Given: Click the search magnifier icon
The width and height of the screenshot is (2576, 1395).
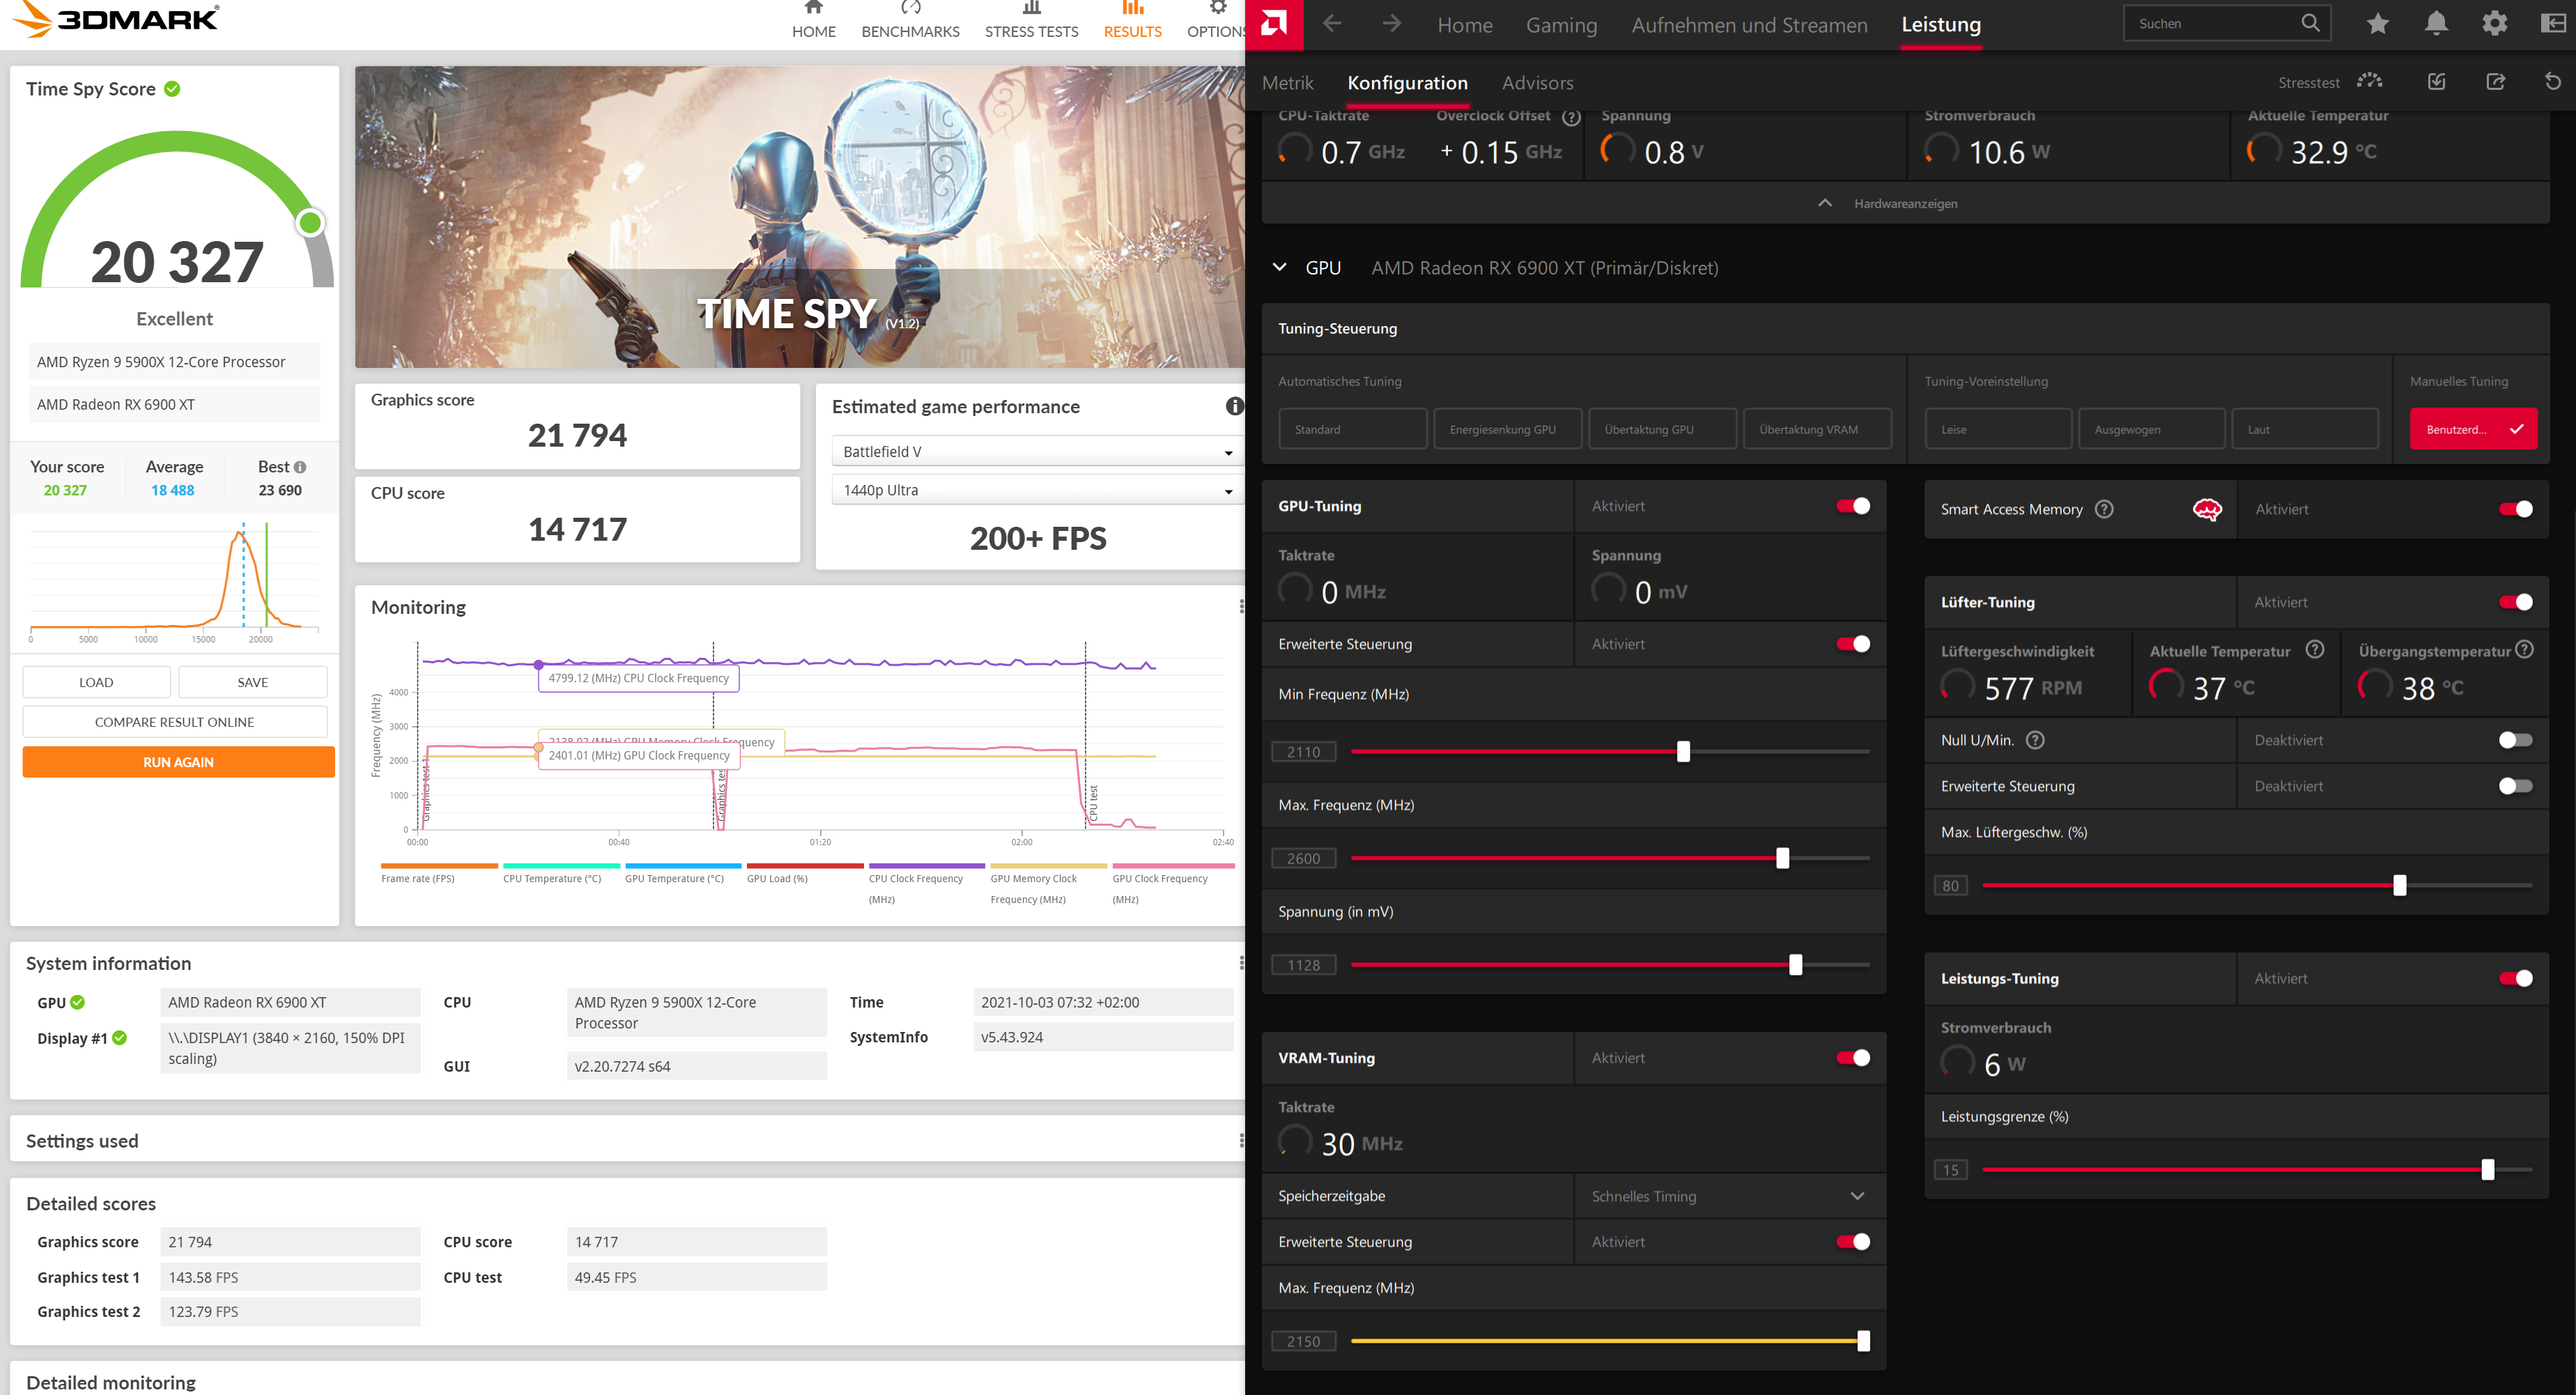Looking at the screenshot, I should [x=2309, y=23].
